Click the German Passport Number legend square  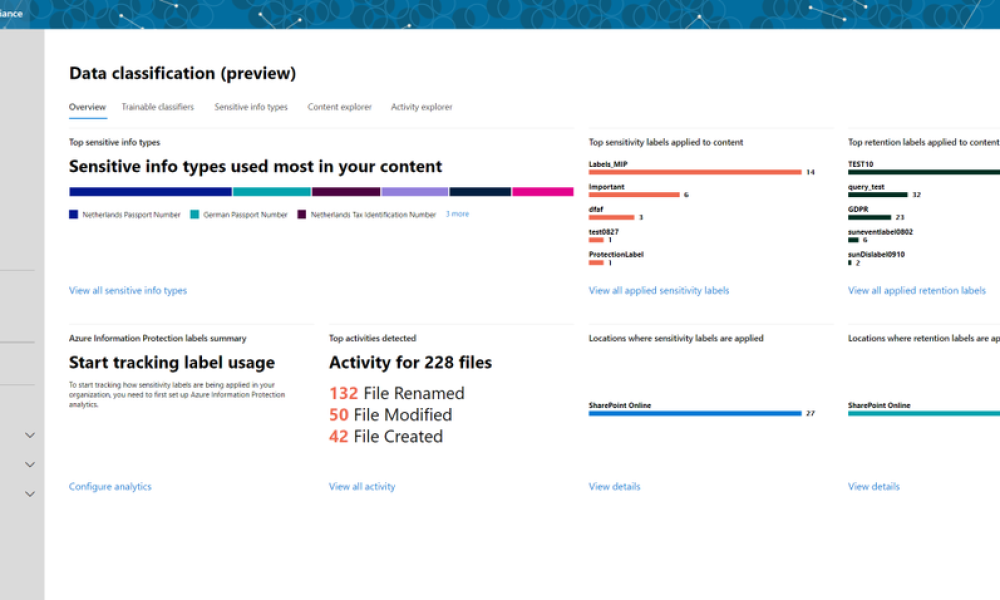click(x=194, y=214)
